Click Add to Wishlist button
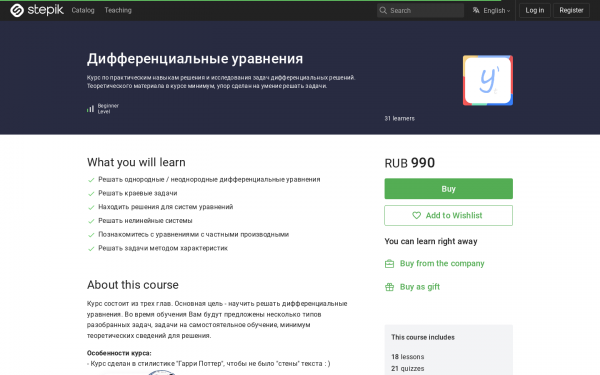The height and width of the screenshot is (375, 600). pyautogui.click(x=448, y=215)
